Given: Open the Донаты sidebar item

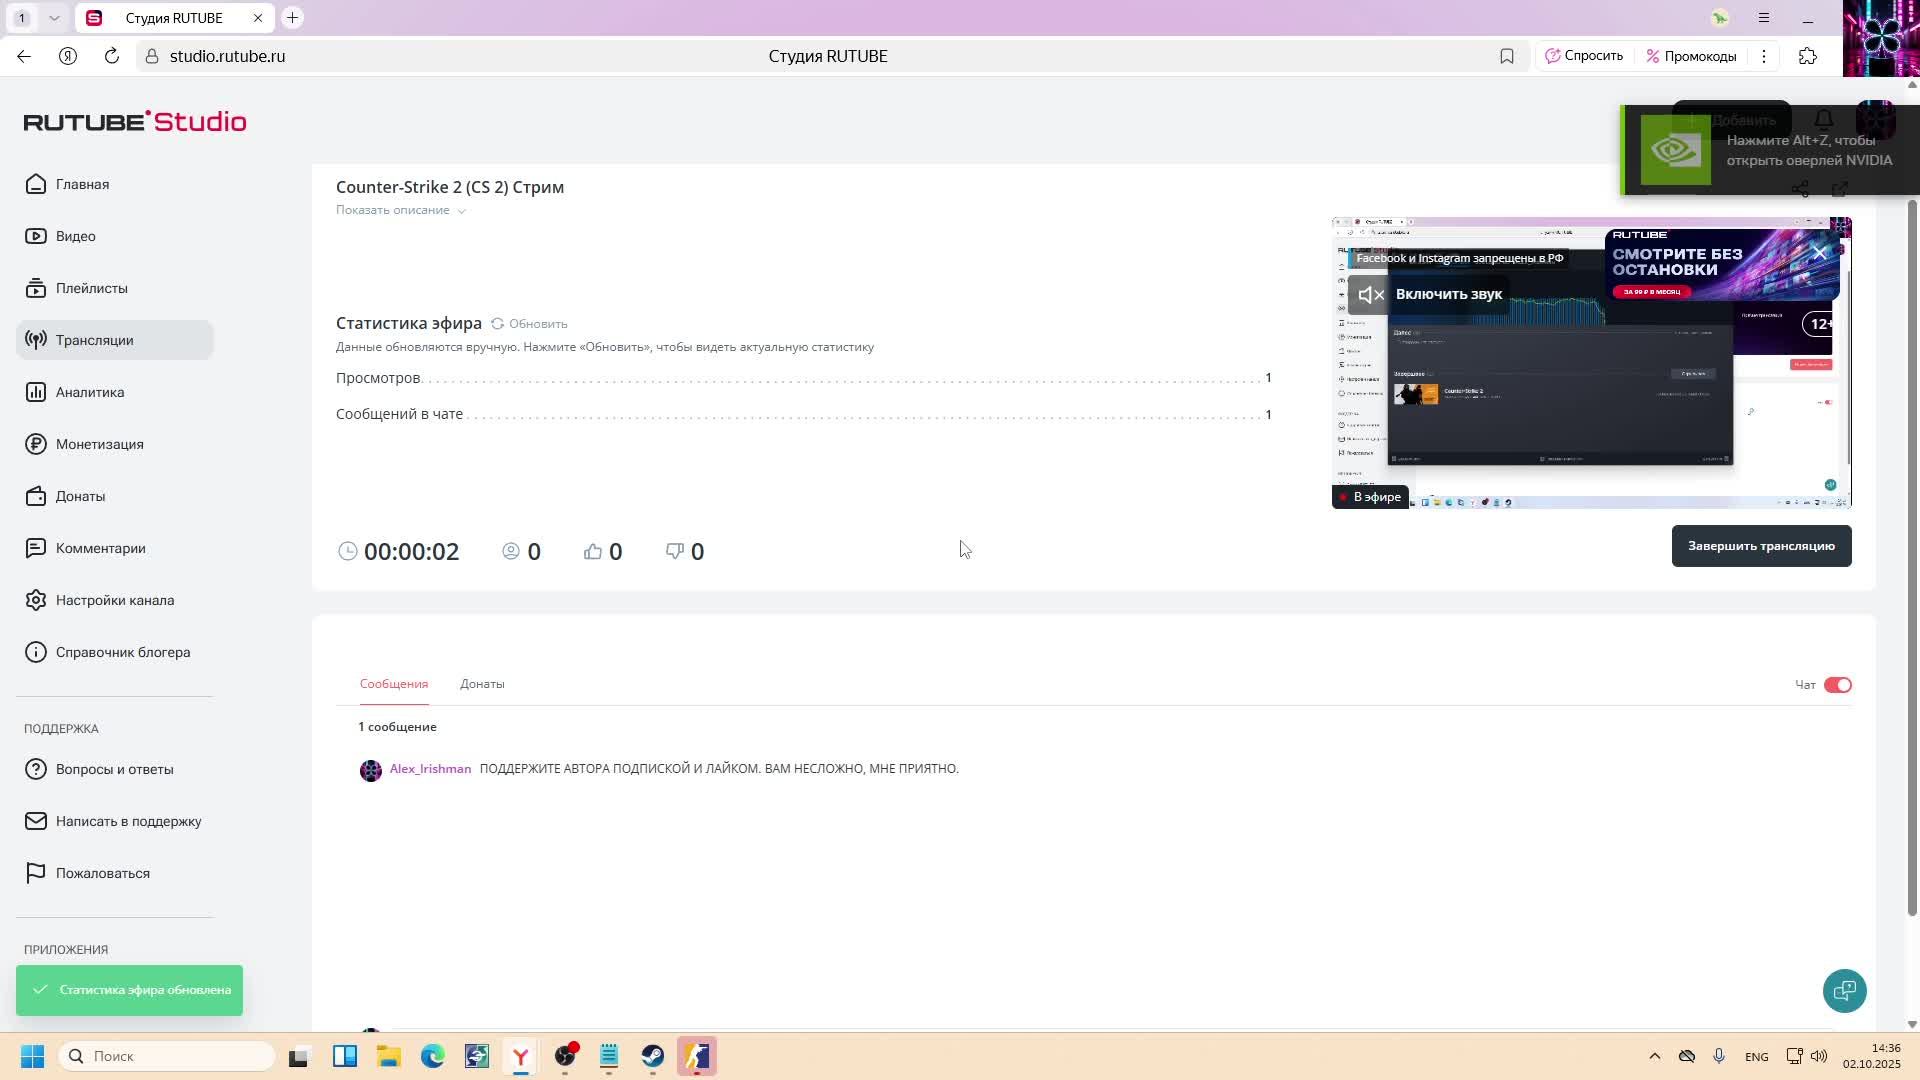Looking at the screenshot, I should pyautogui.click(x=80, y=496).
